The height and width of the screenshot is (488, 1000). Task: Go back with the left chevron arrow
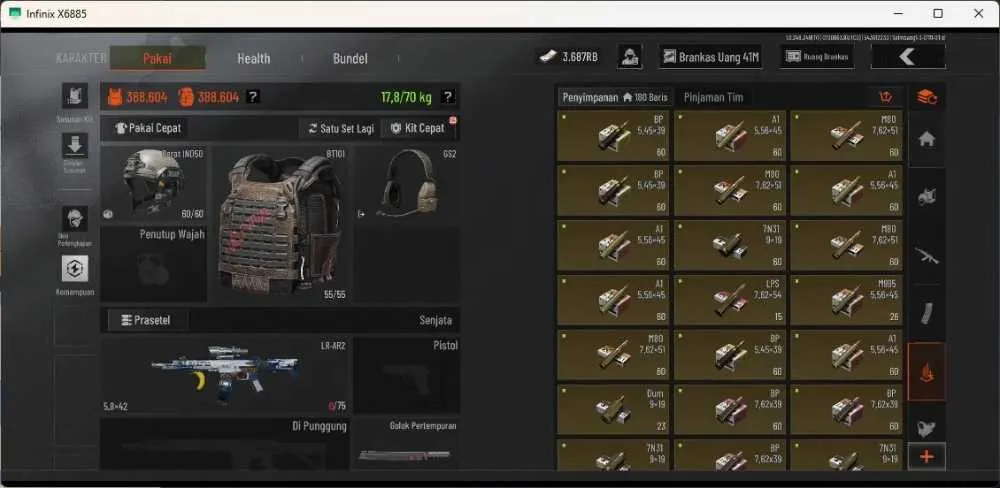[x=908, y=57]
